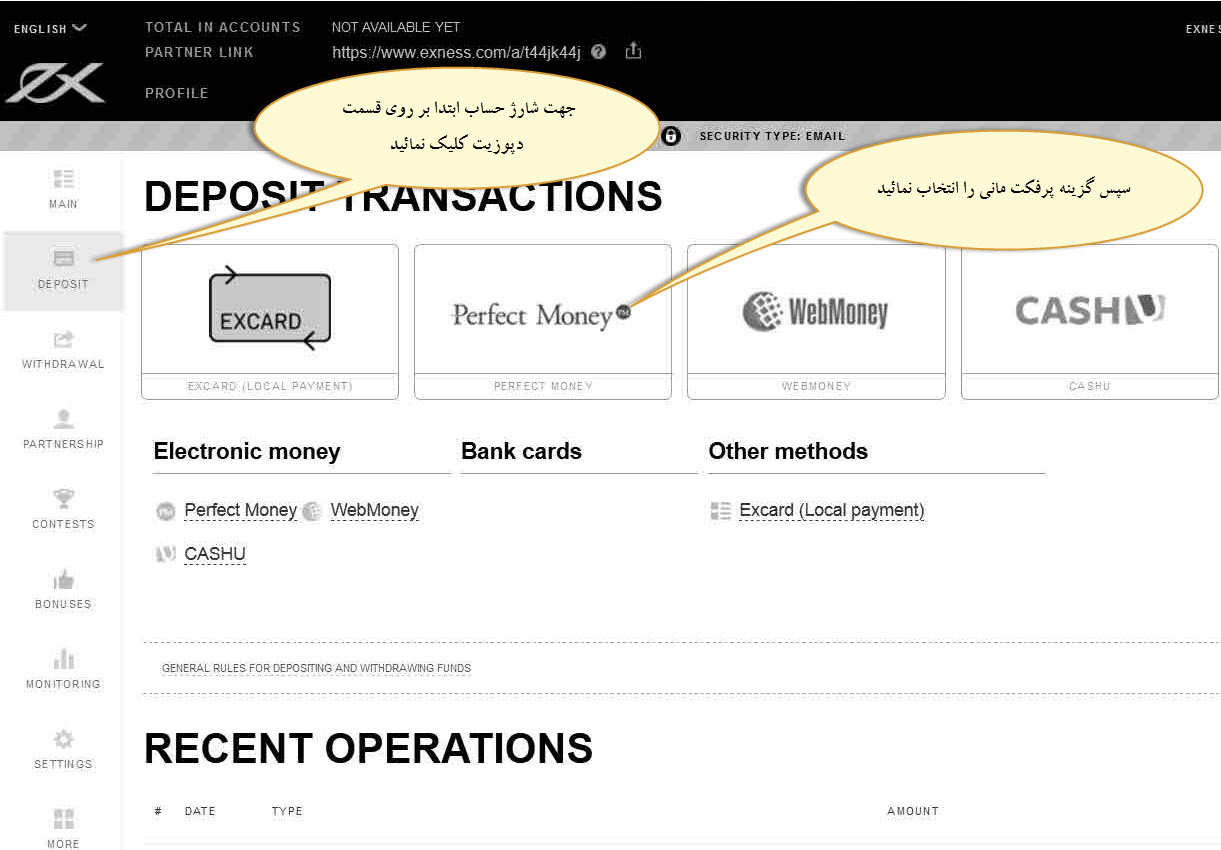The width and height of the screenshot is (1221, 850).
Task: Click the WebMoney text link
Action: click(x=375, y=510)
